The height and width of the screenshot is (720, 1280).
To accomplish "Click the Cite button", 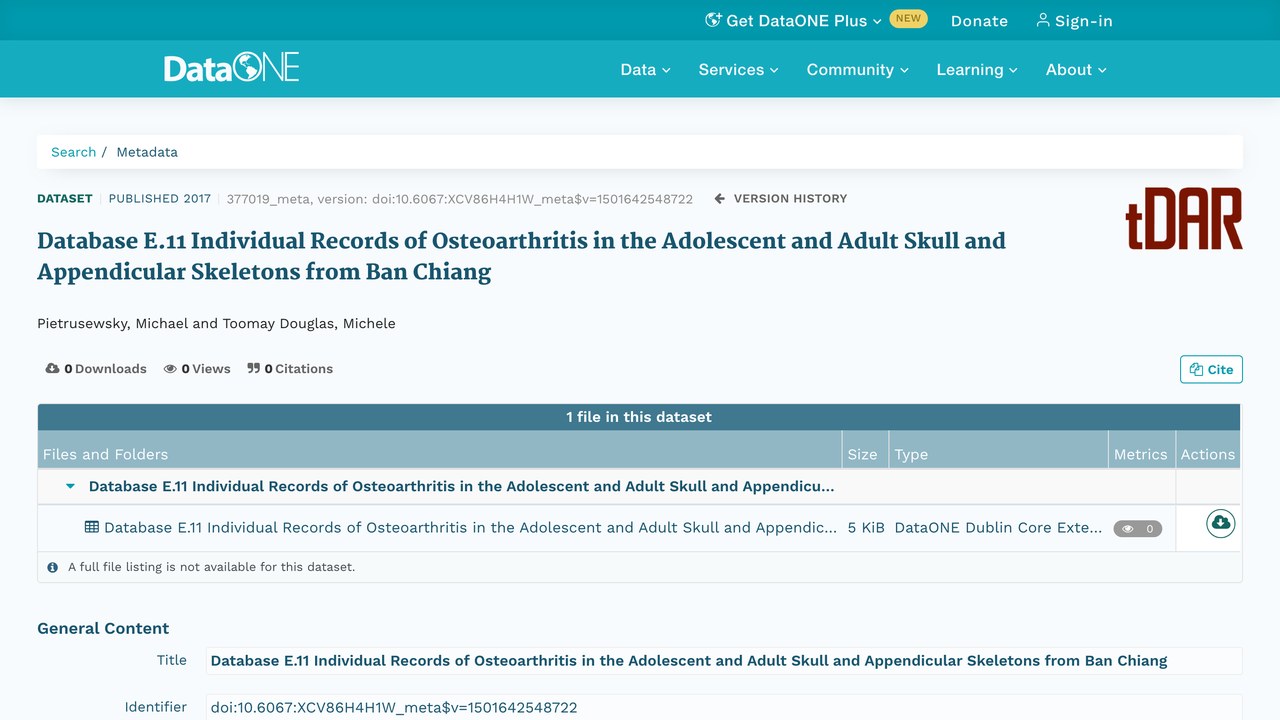I will [x=1211, y=369].
